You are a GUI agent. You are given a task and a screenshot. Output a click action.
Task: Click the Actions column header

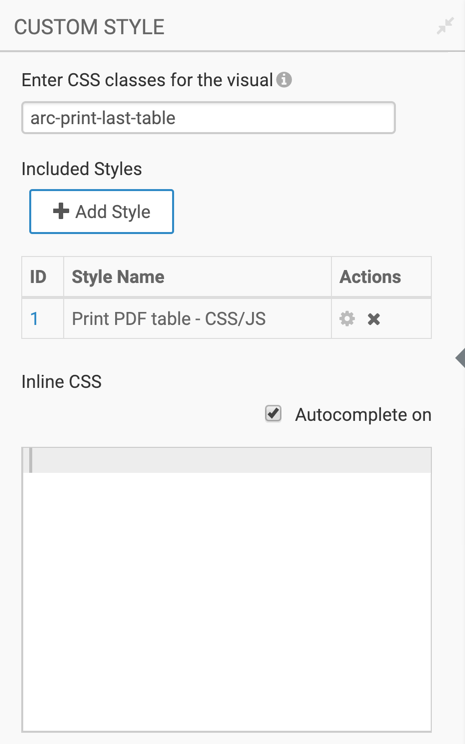(x=370, y=277)
